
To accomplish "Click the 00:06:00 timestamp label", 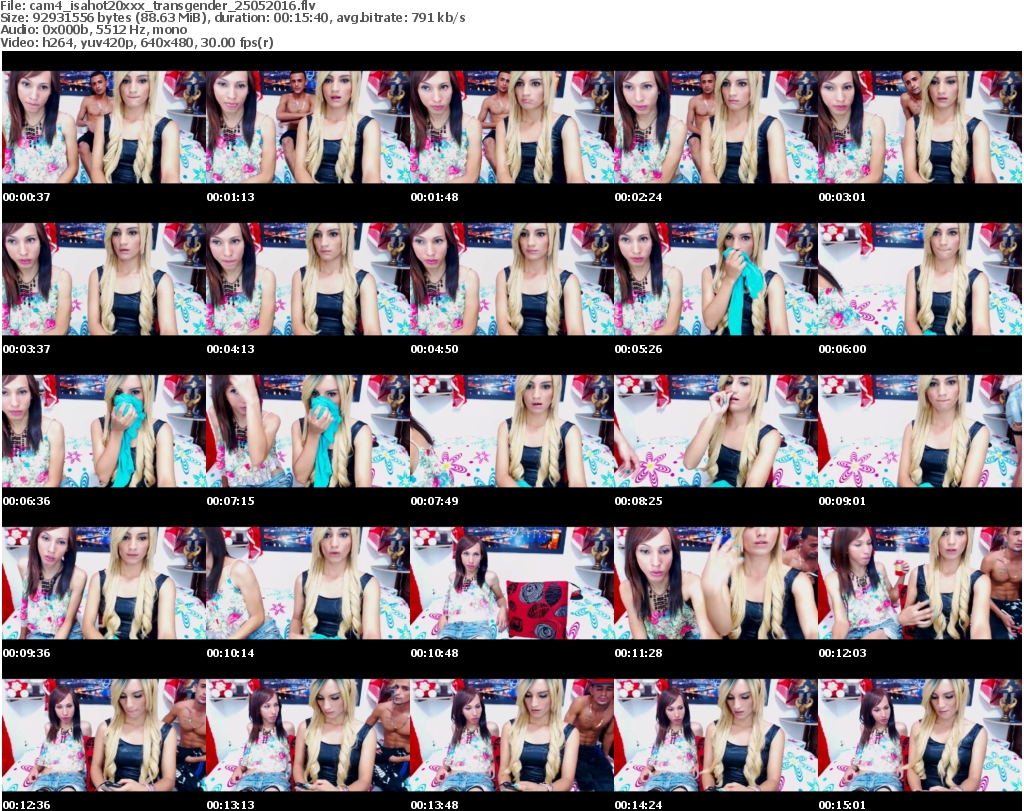I will pos(842,349).
